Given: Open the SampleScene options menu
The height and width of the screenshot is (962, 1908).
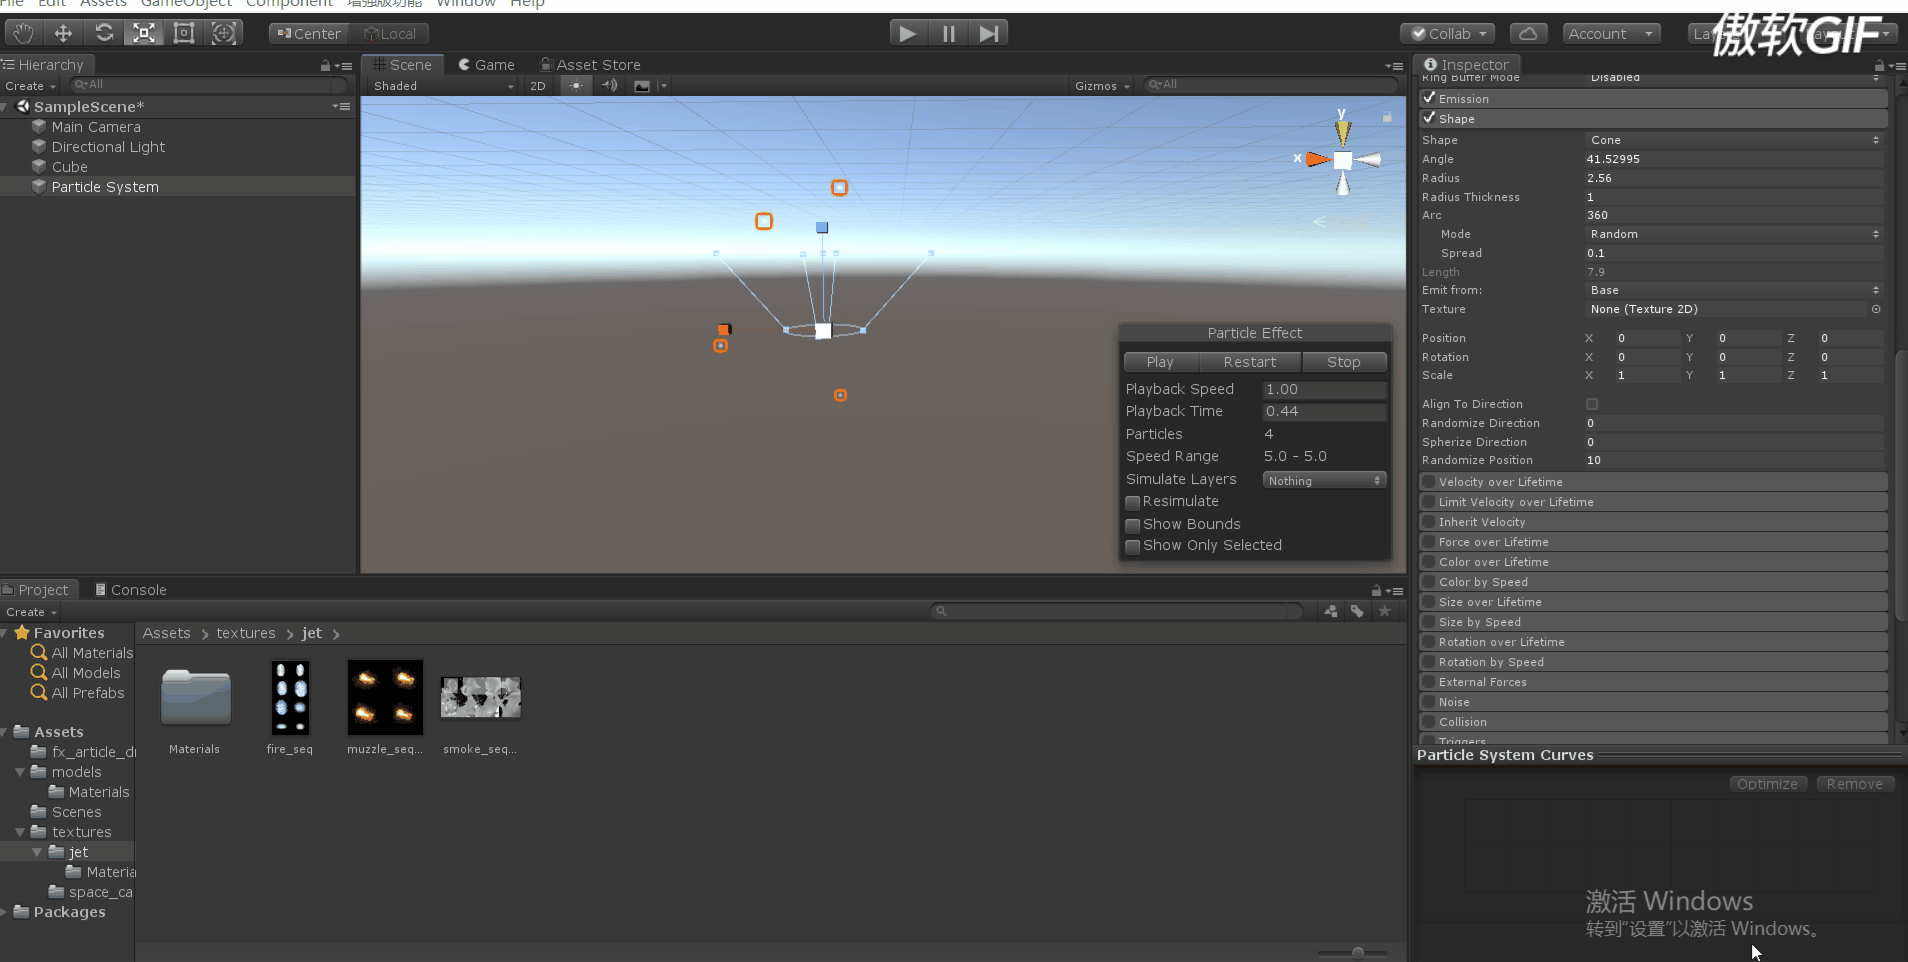Looking at the screenshot, I should (342, 106).
